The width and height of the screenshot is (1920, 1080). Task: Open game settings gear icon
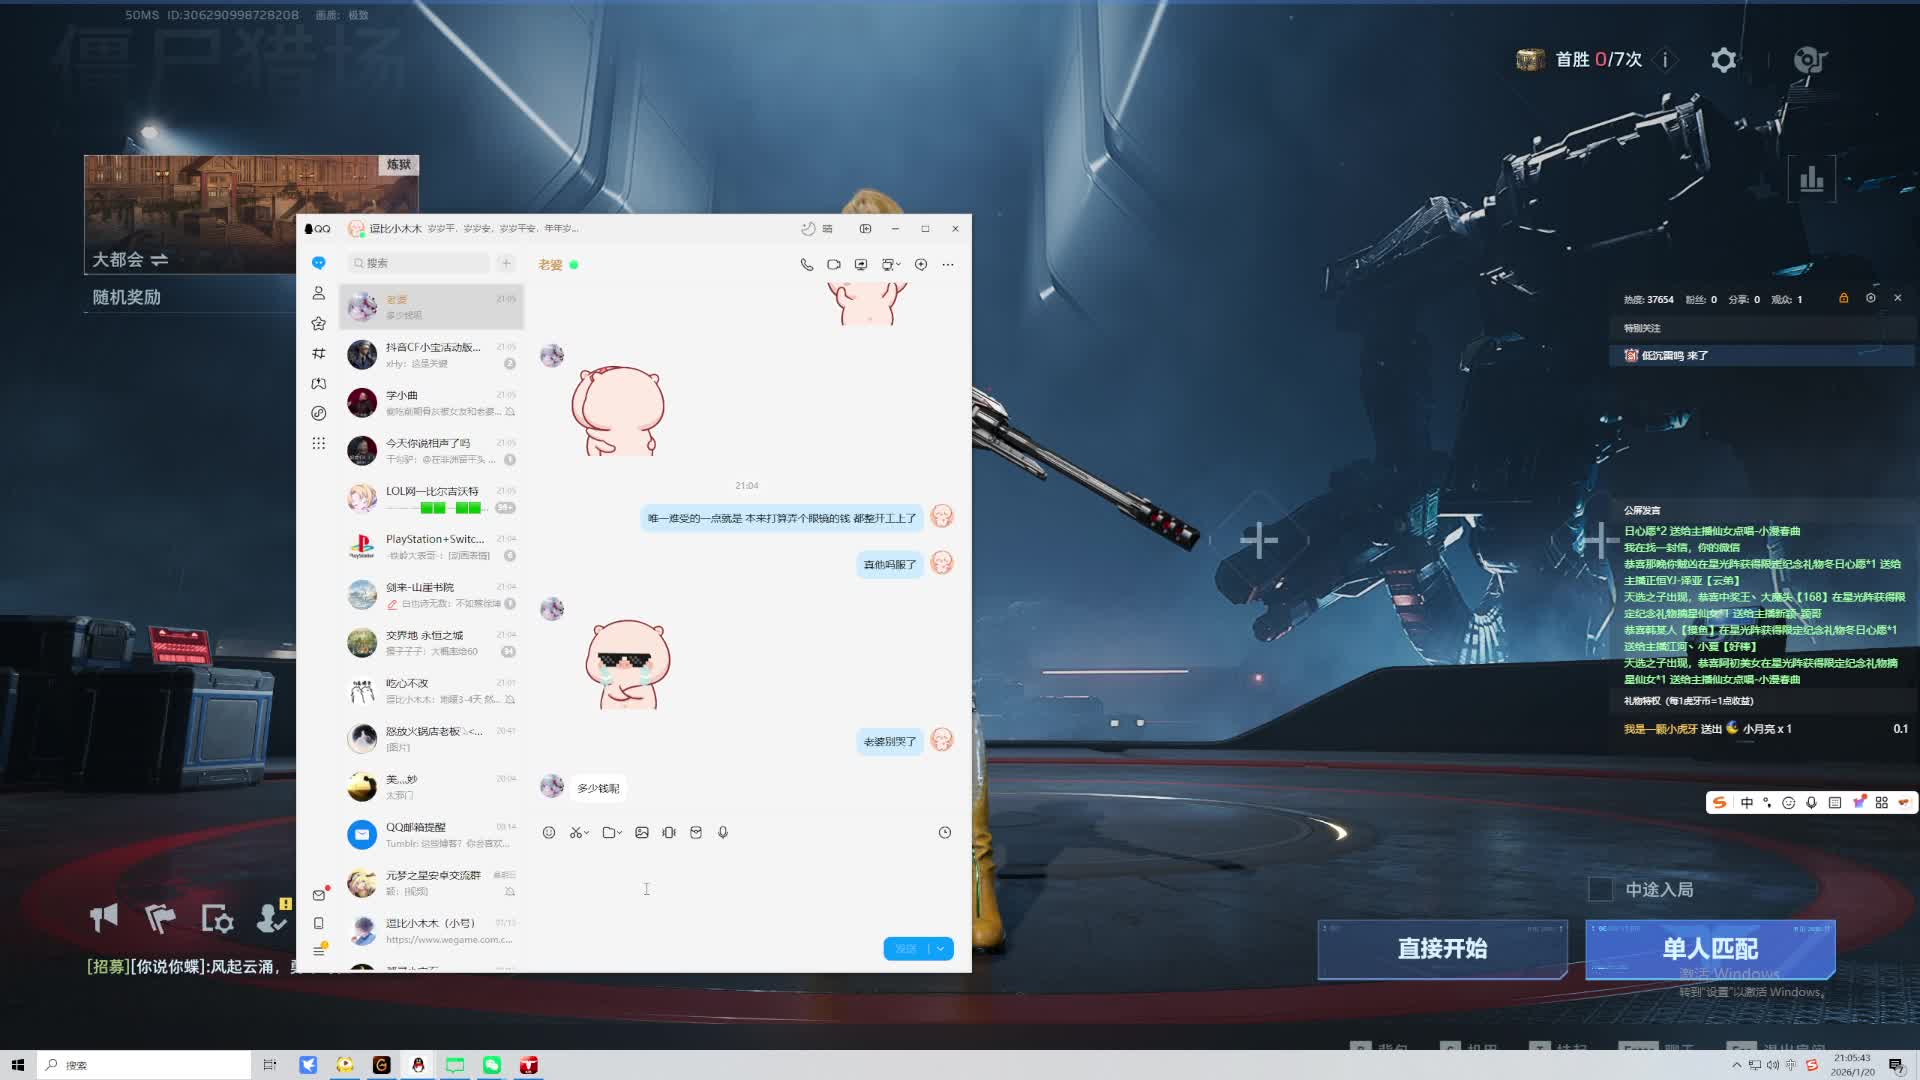click(x=1723, y=60)
